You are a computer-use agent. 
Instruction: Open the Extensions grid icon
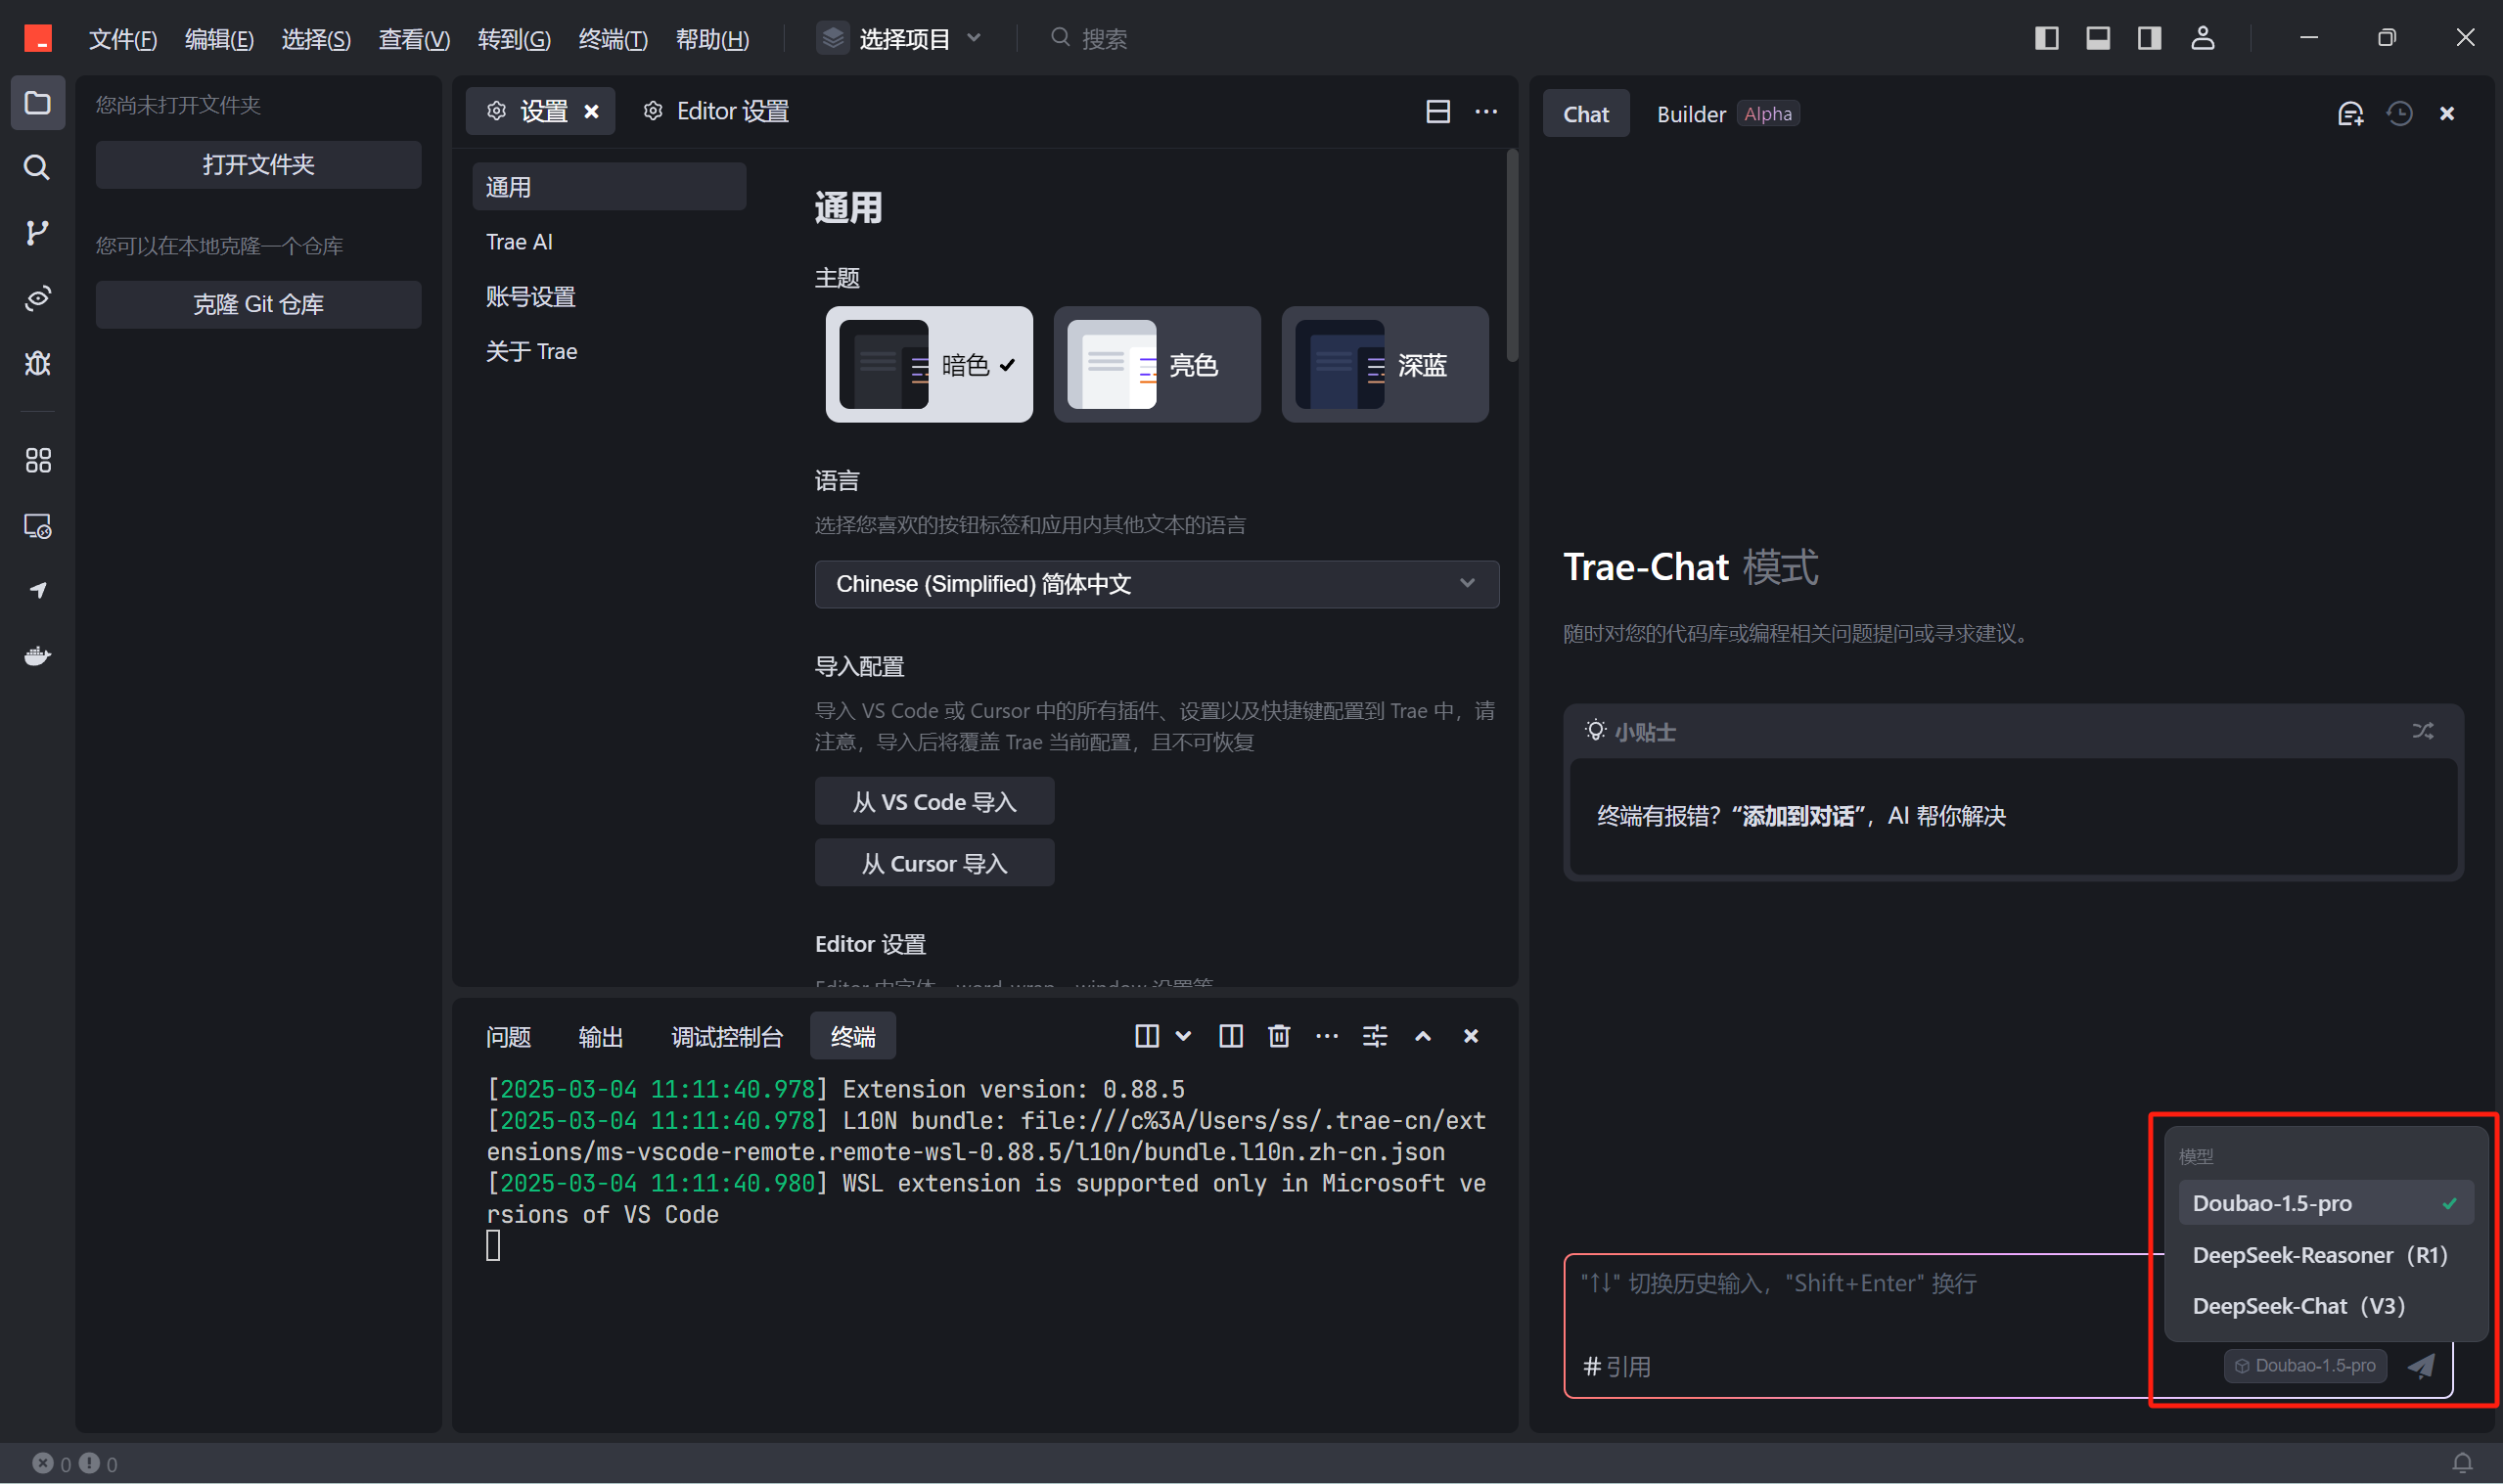click(37, 460)
